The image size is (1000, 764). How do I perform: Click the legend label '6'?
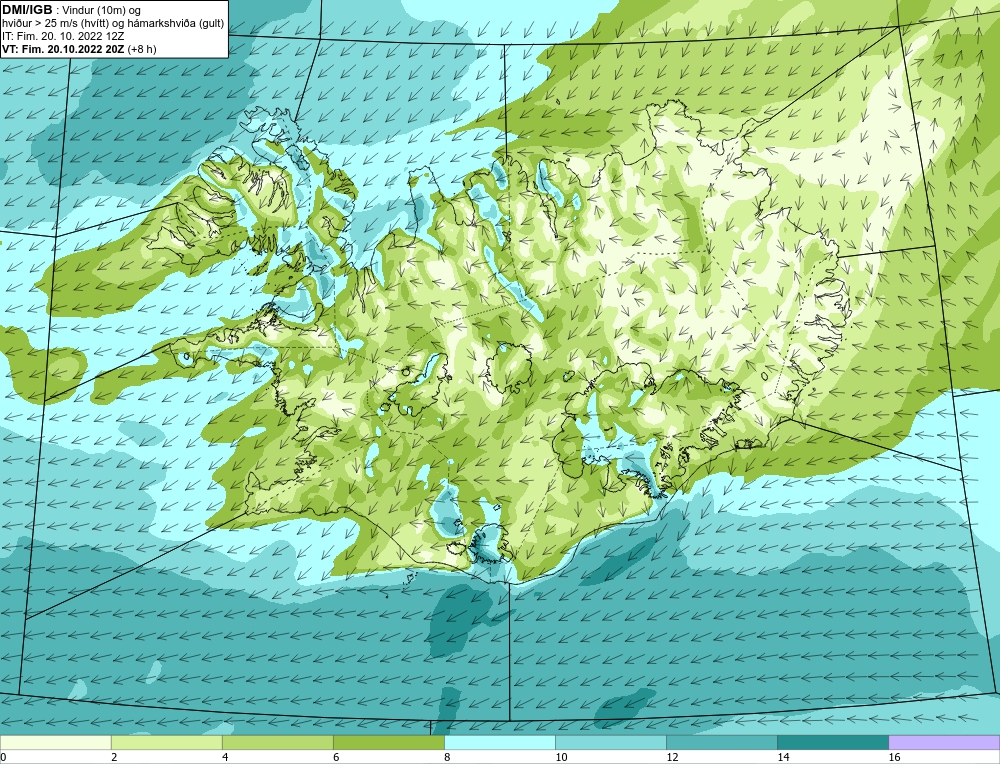pos(336,757)
